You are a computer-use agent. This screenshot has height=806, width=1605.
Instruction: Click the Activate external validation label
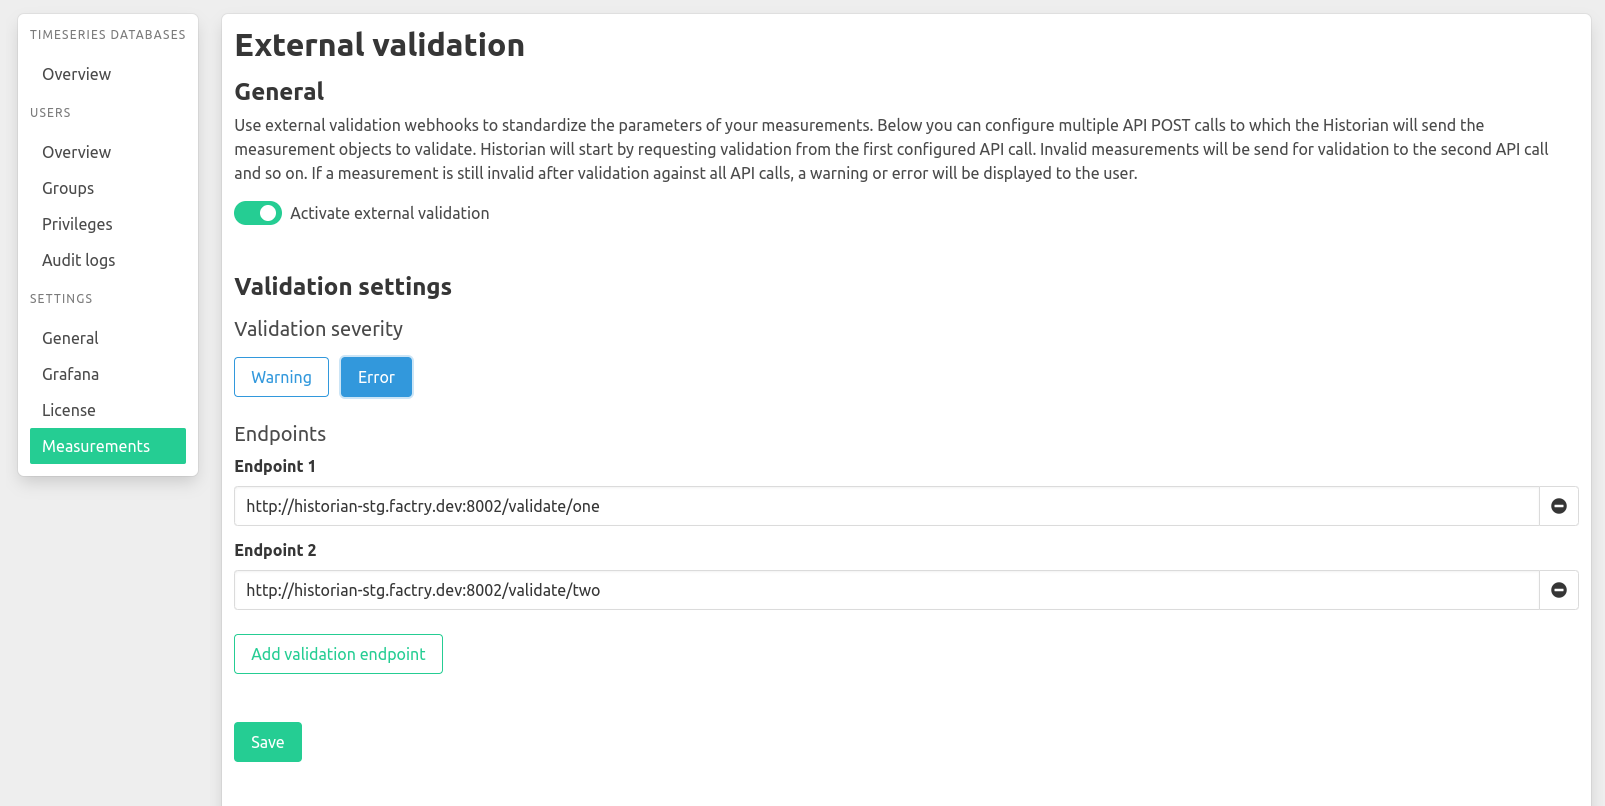click(x=390, y=213)
